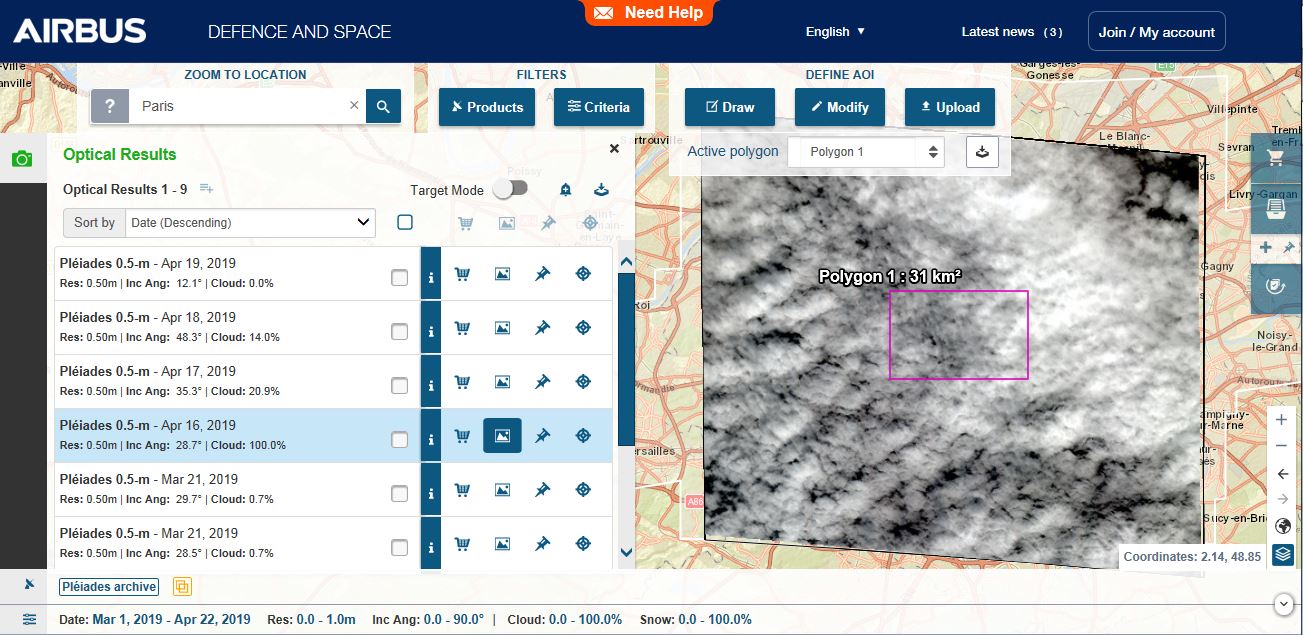Center the map on the Apr 19, 2019 result
This screenshot has width=1303, height=635.
click(x=583, y=274)
